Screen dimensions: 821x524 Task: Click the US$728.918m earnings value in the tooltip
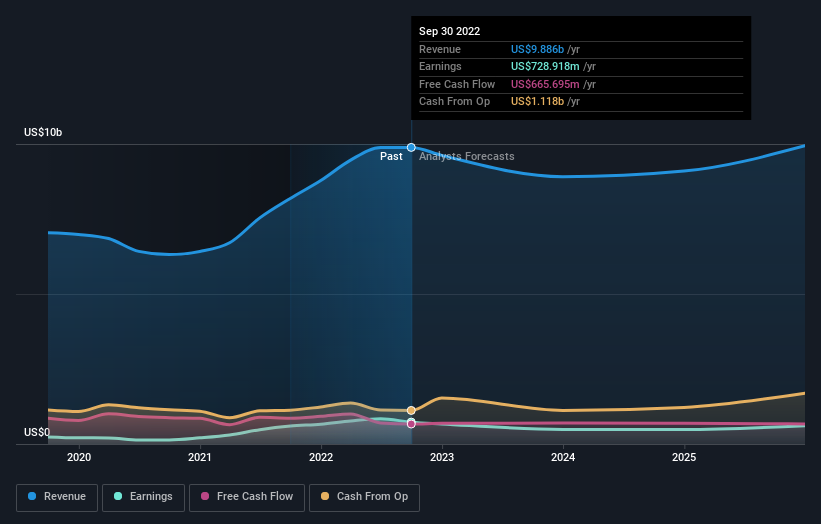click(x=545, y=66)
